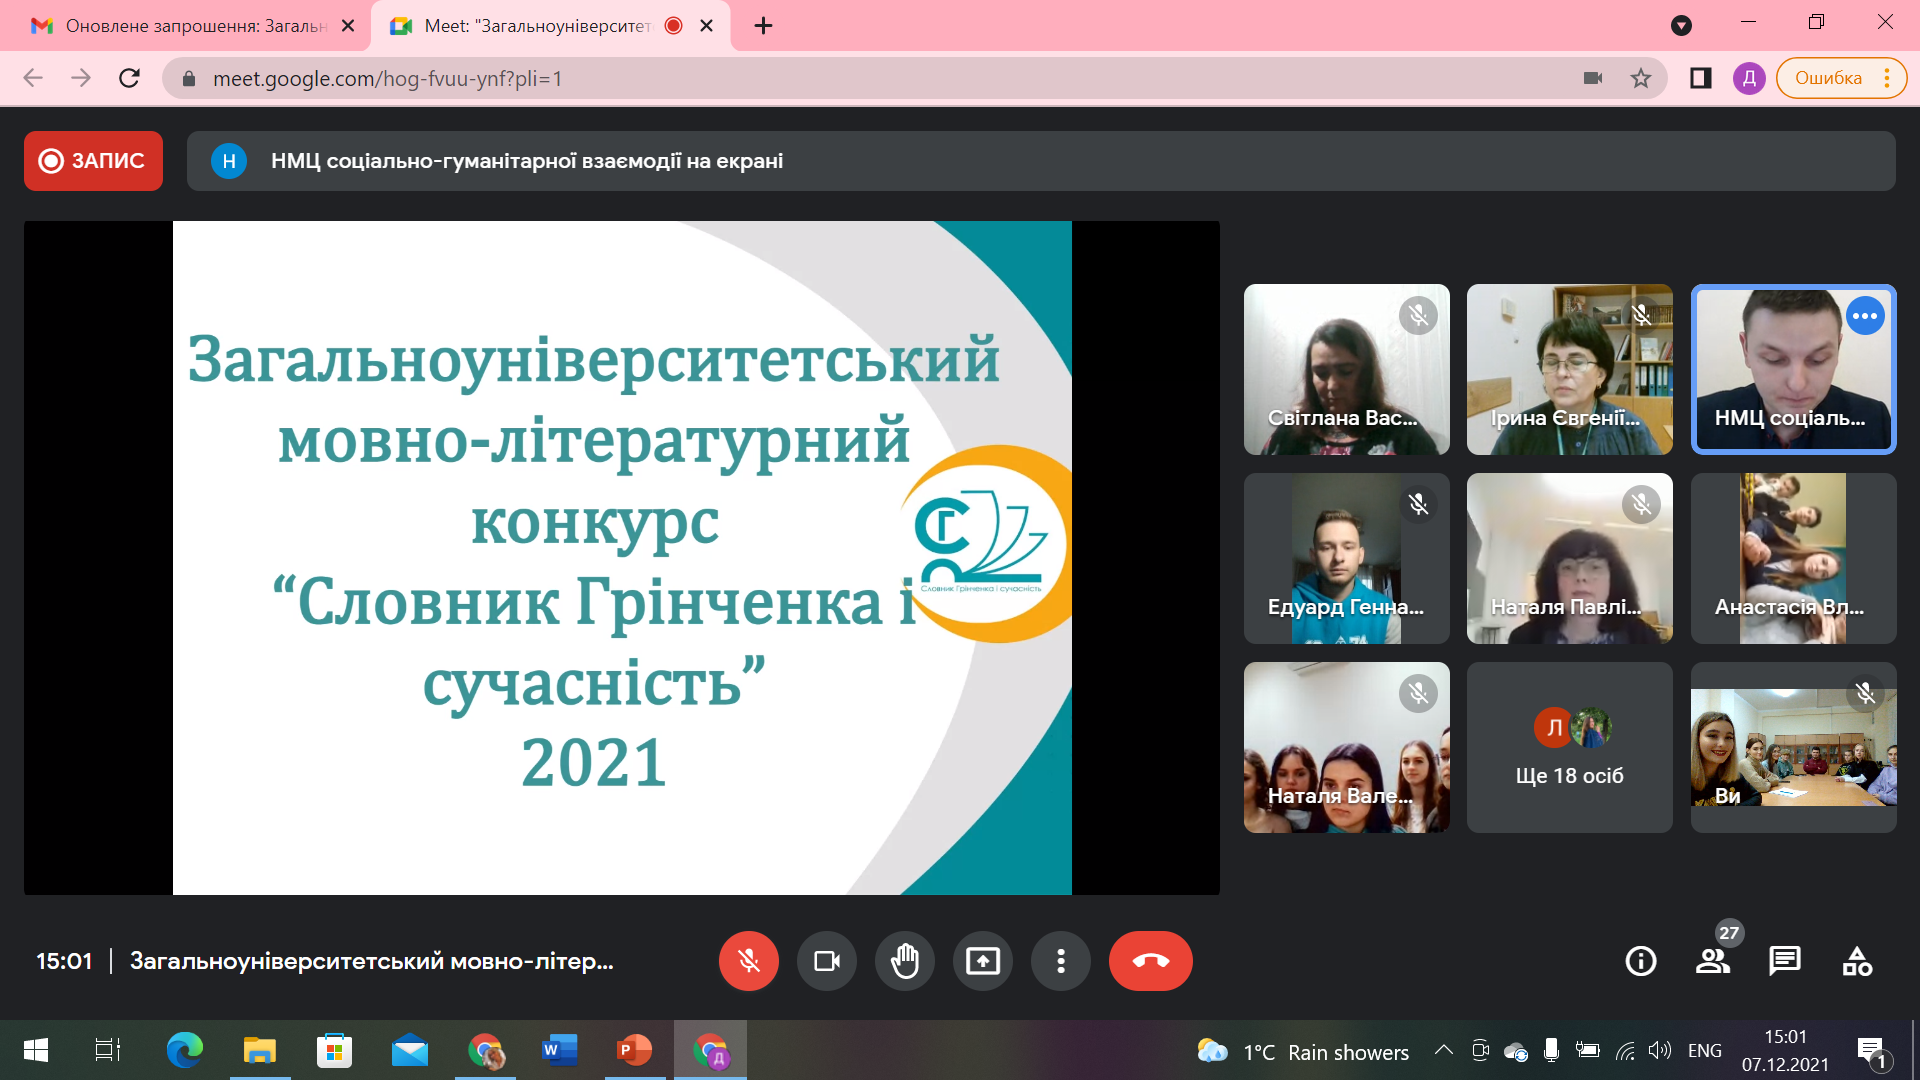Viewport: 1920px width, 1080px height.
Task: Click the Ошибка browser button
Action: (x=1828, y=78)
